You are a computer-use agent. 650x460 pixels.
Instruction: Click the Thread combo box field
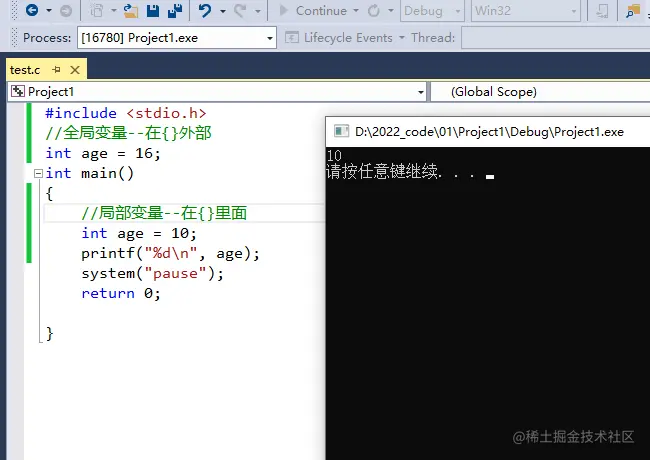pos(555,38)
